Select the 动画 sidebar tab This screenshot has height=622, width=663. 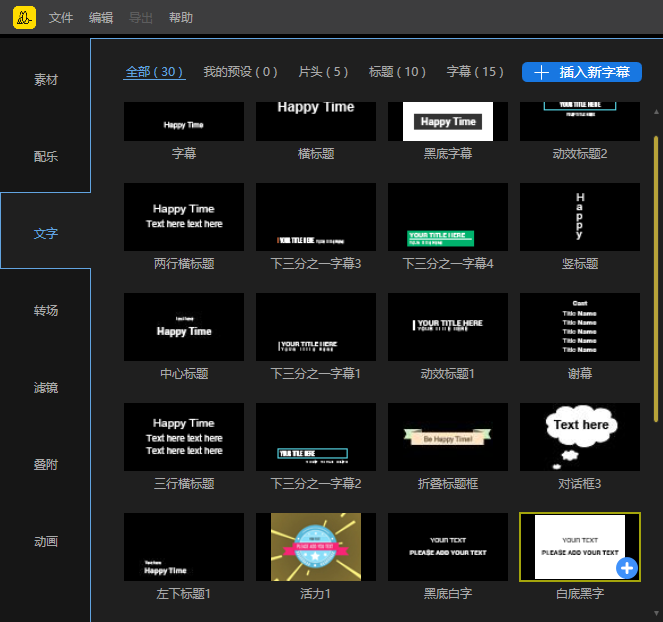[x=46, y=542]
